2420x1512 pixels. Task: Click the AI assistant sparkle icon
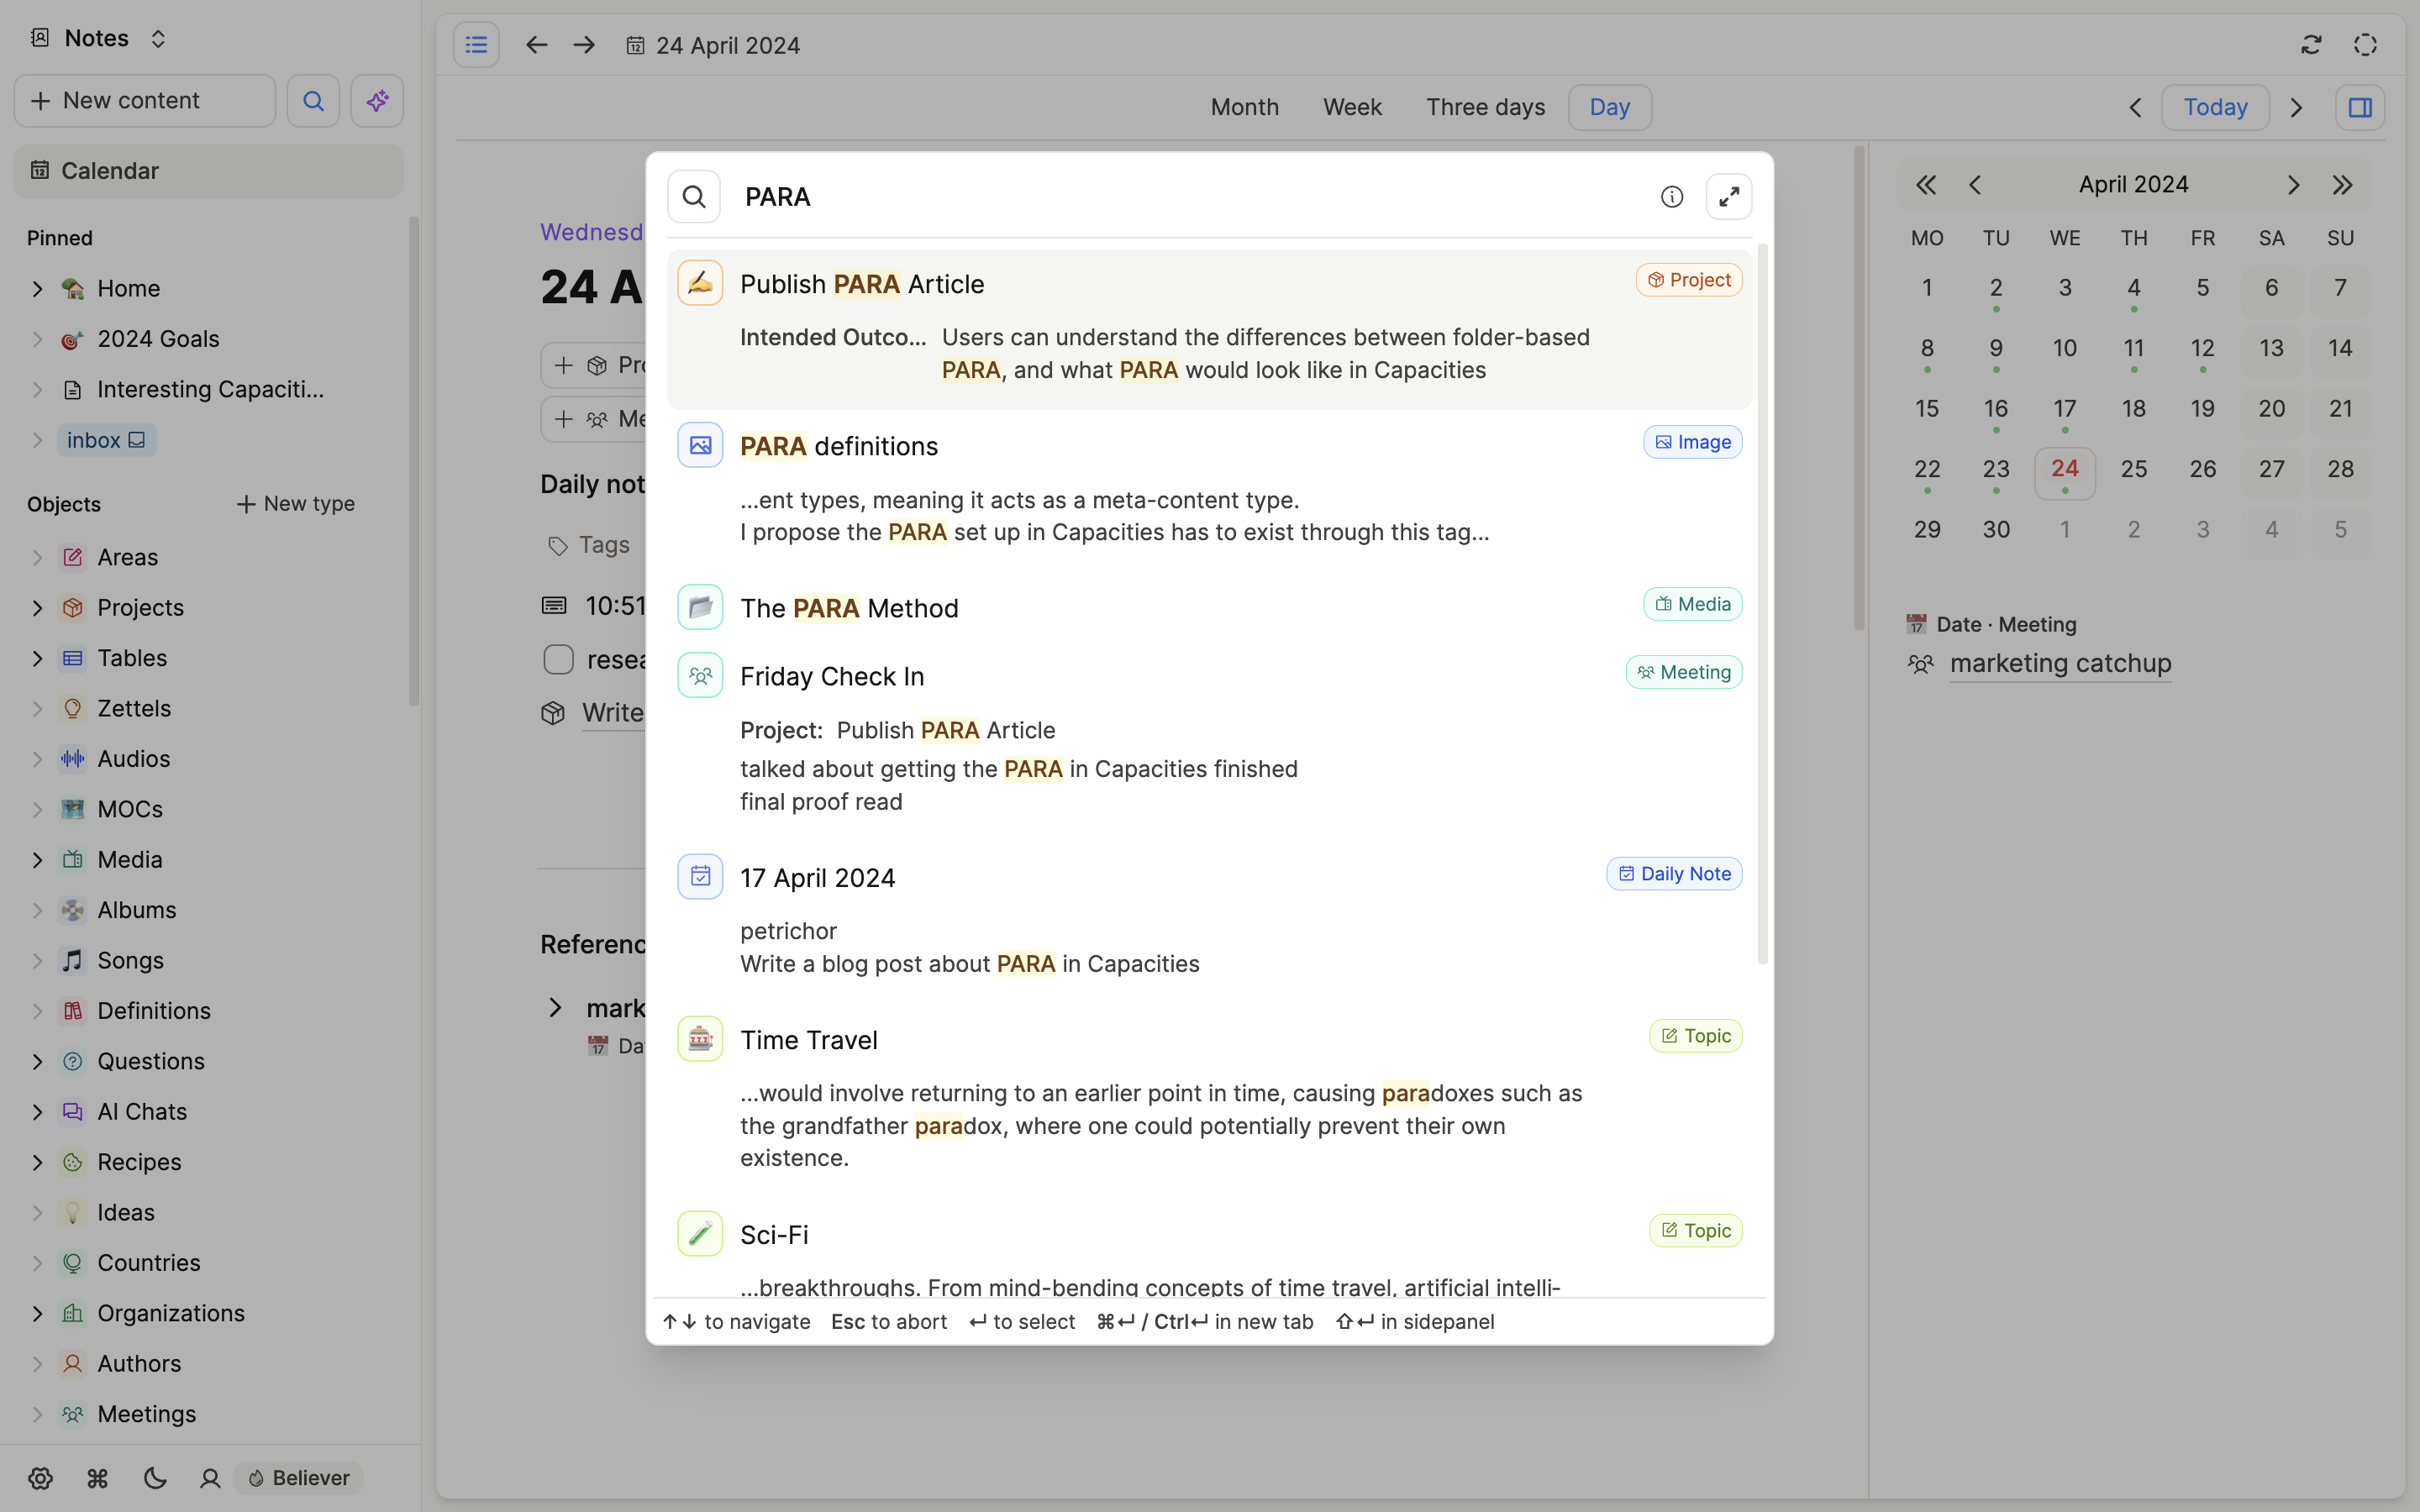(377, 101)
